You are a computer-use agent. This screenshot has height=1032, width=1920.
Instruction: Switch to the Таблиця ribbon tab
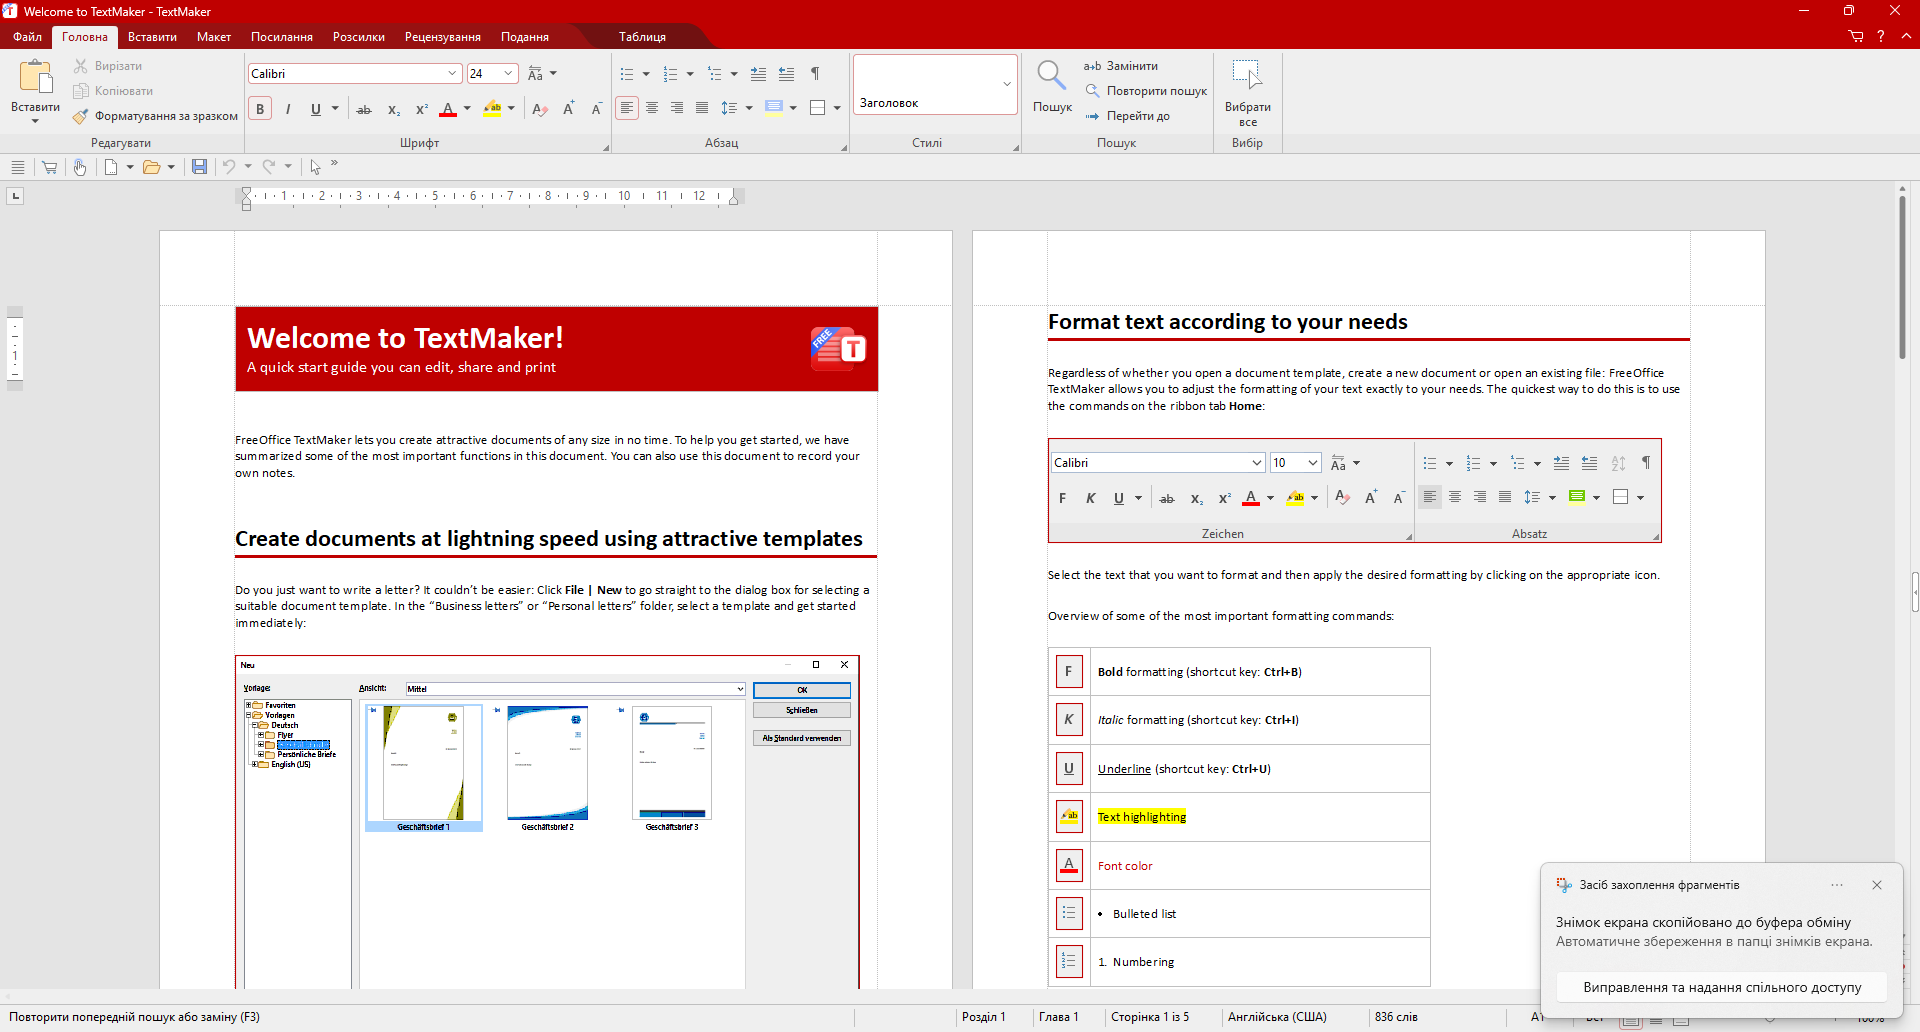(642, 37)
